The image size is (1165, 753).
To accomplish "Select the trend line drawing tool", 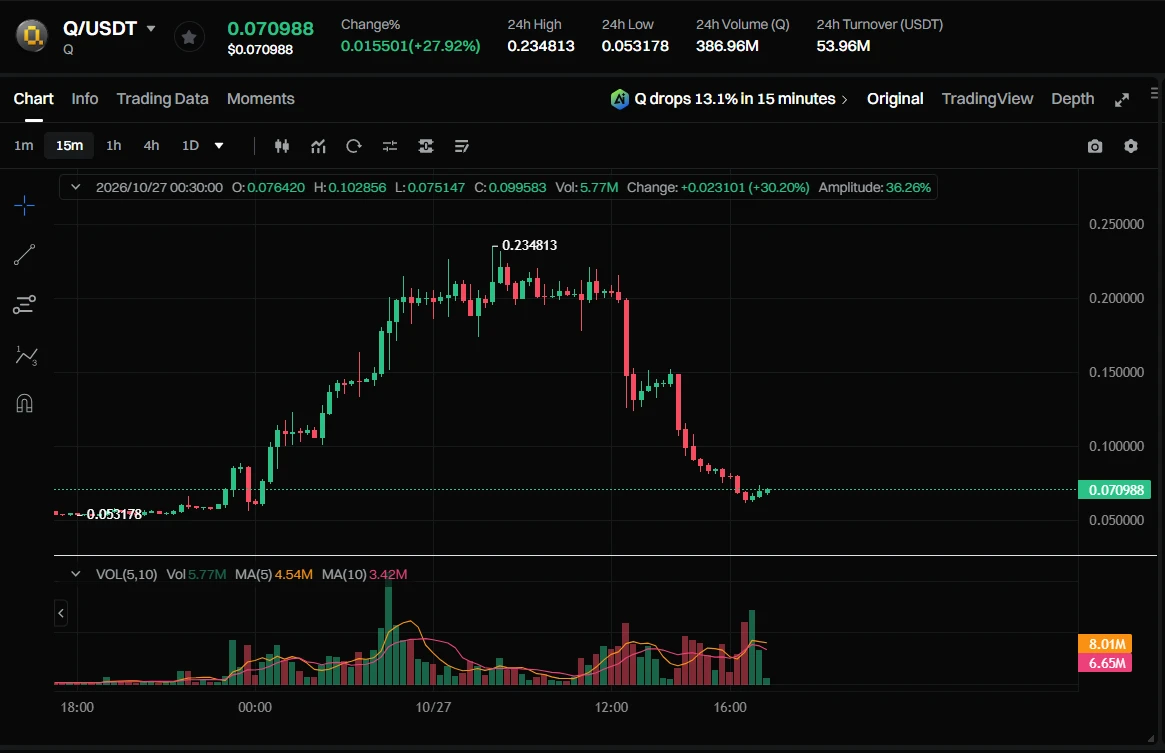I will point(25,255).
